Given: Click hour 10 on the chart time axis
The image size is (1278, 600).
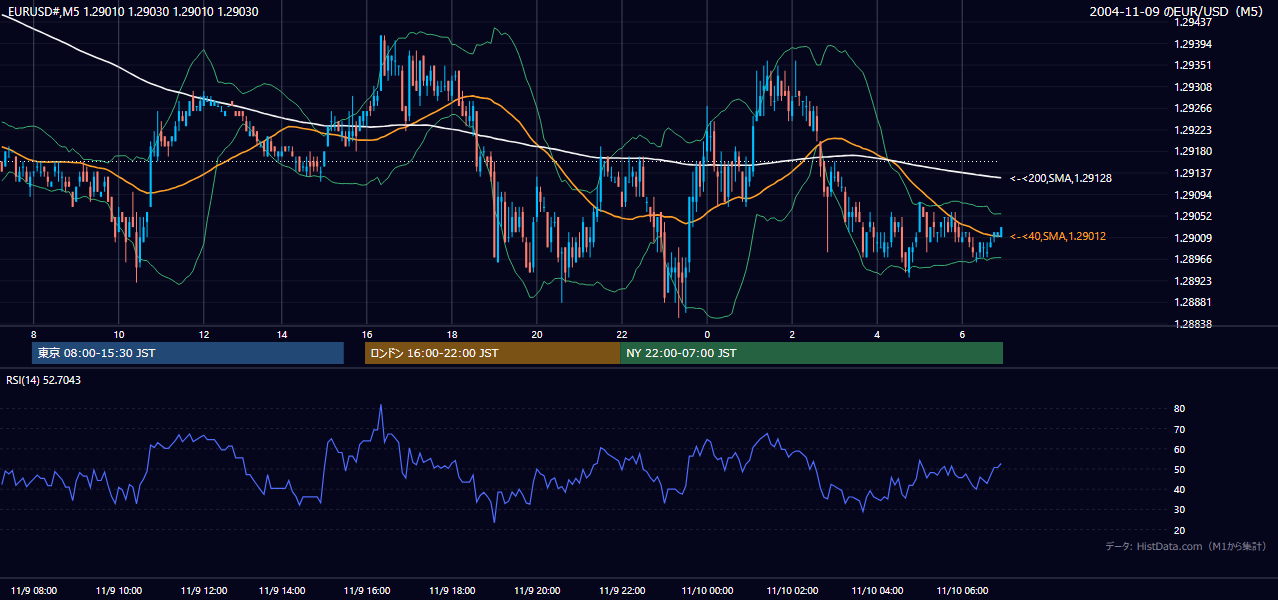Looking at the screenshot, I should (x=118, y=334).
